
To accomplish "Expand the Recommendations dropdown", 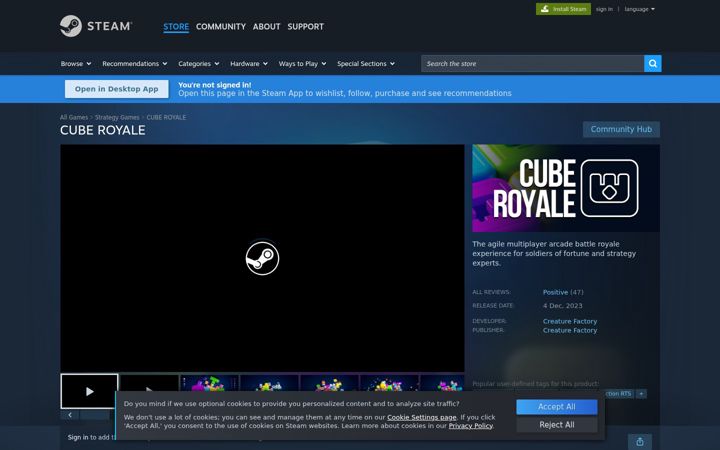I will click(135, 63).
